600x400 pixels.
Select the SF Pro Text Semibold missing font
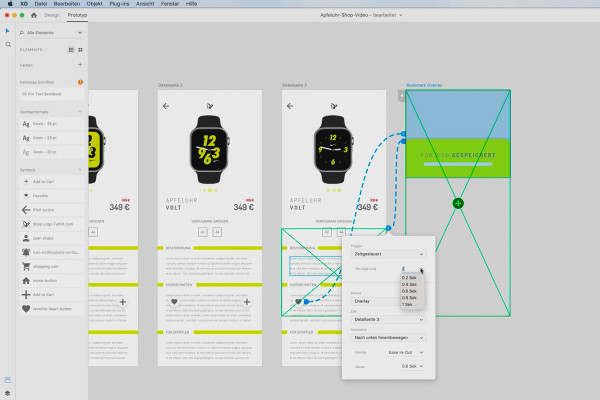tap(51, 94)
